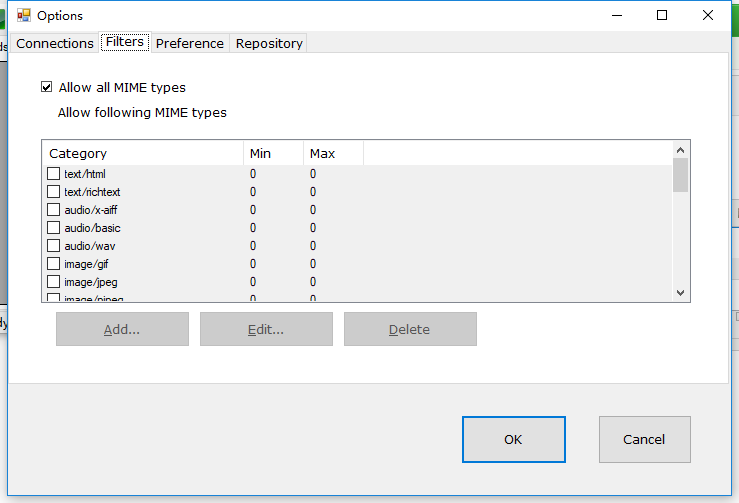Click the Min column header
The image size is (739, 503).
pyautogui.click(x=273, y=154)
